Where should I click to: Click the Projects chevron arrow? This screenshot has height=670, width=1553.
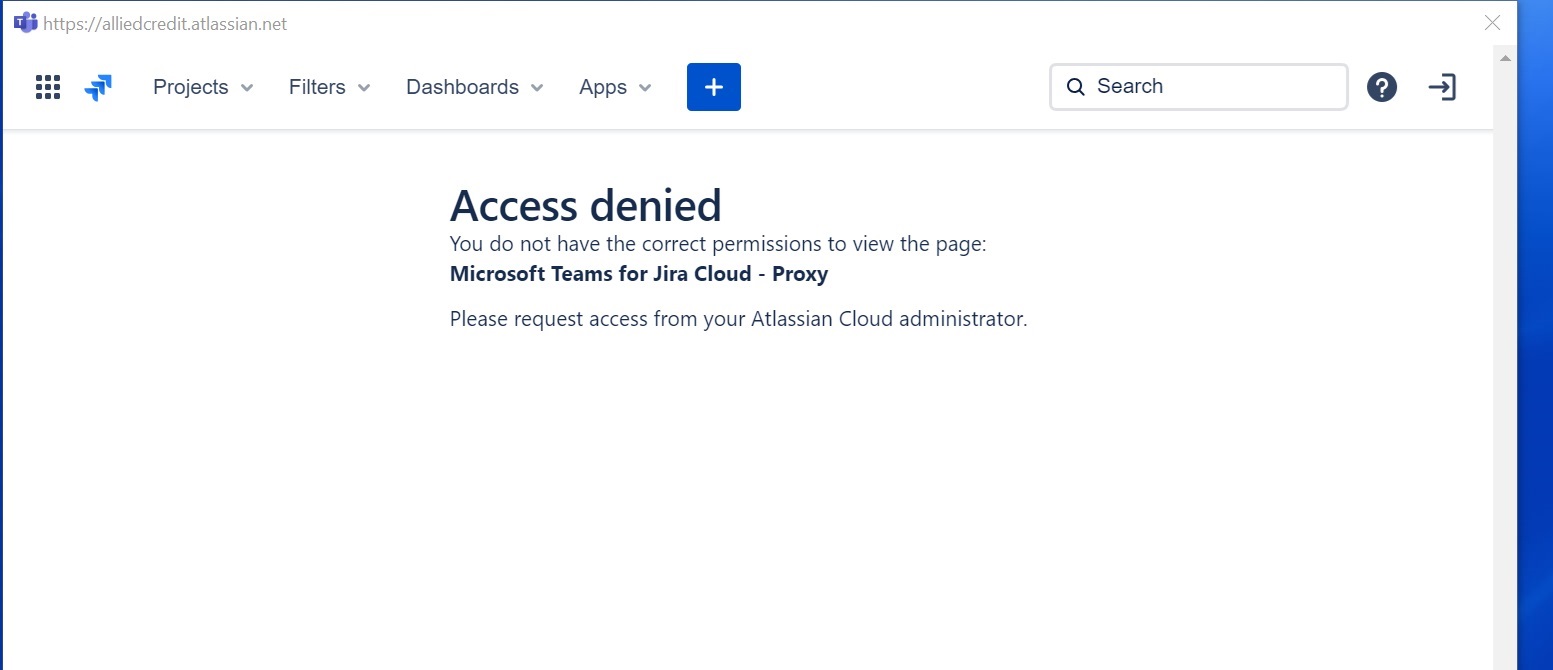(246, 88)
